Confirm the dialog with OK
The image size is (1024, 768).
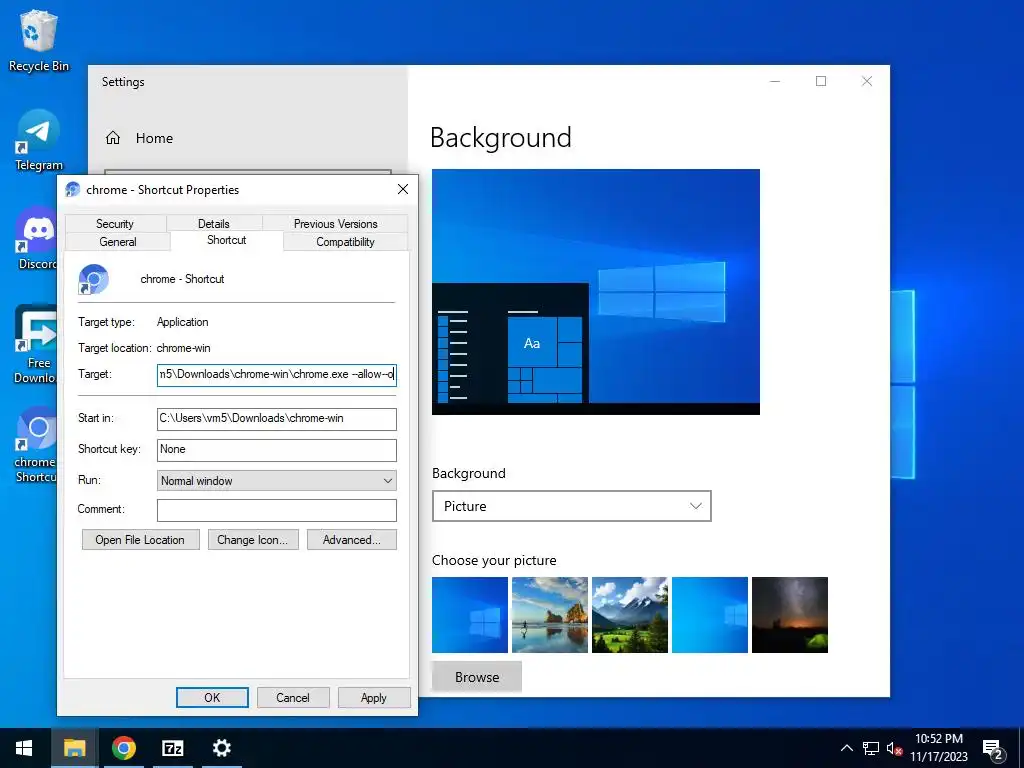pyautogui.click(x=212, y=697)
